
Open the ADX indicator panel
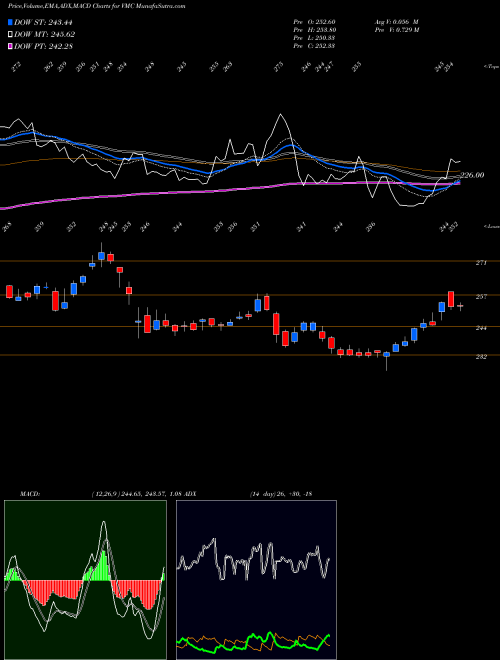tap(256, 580)
